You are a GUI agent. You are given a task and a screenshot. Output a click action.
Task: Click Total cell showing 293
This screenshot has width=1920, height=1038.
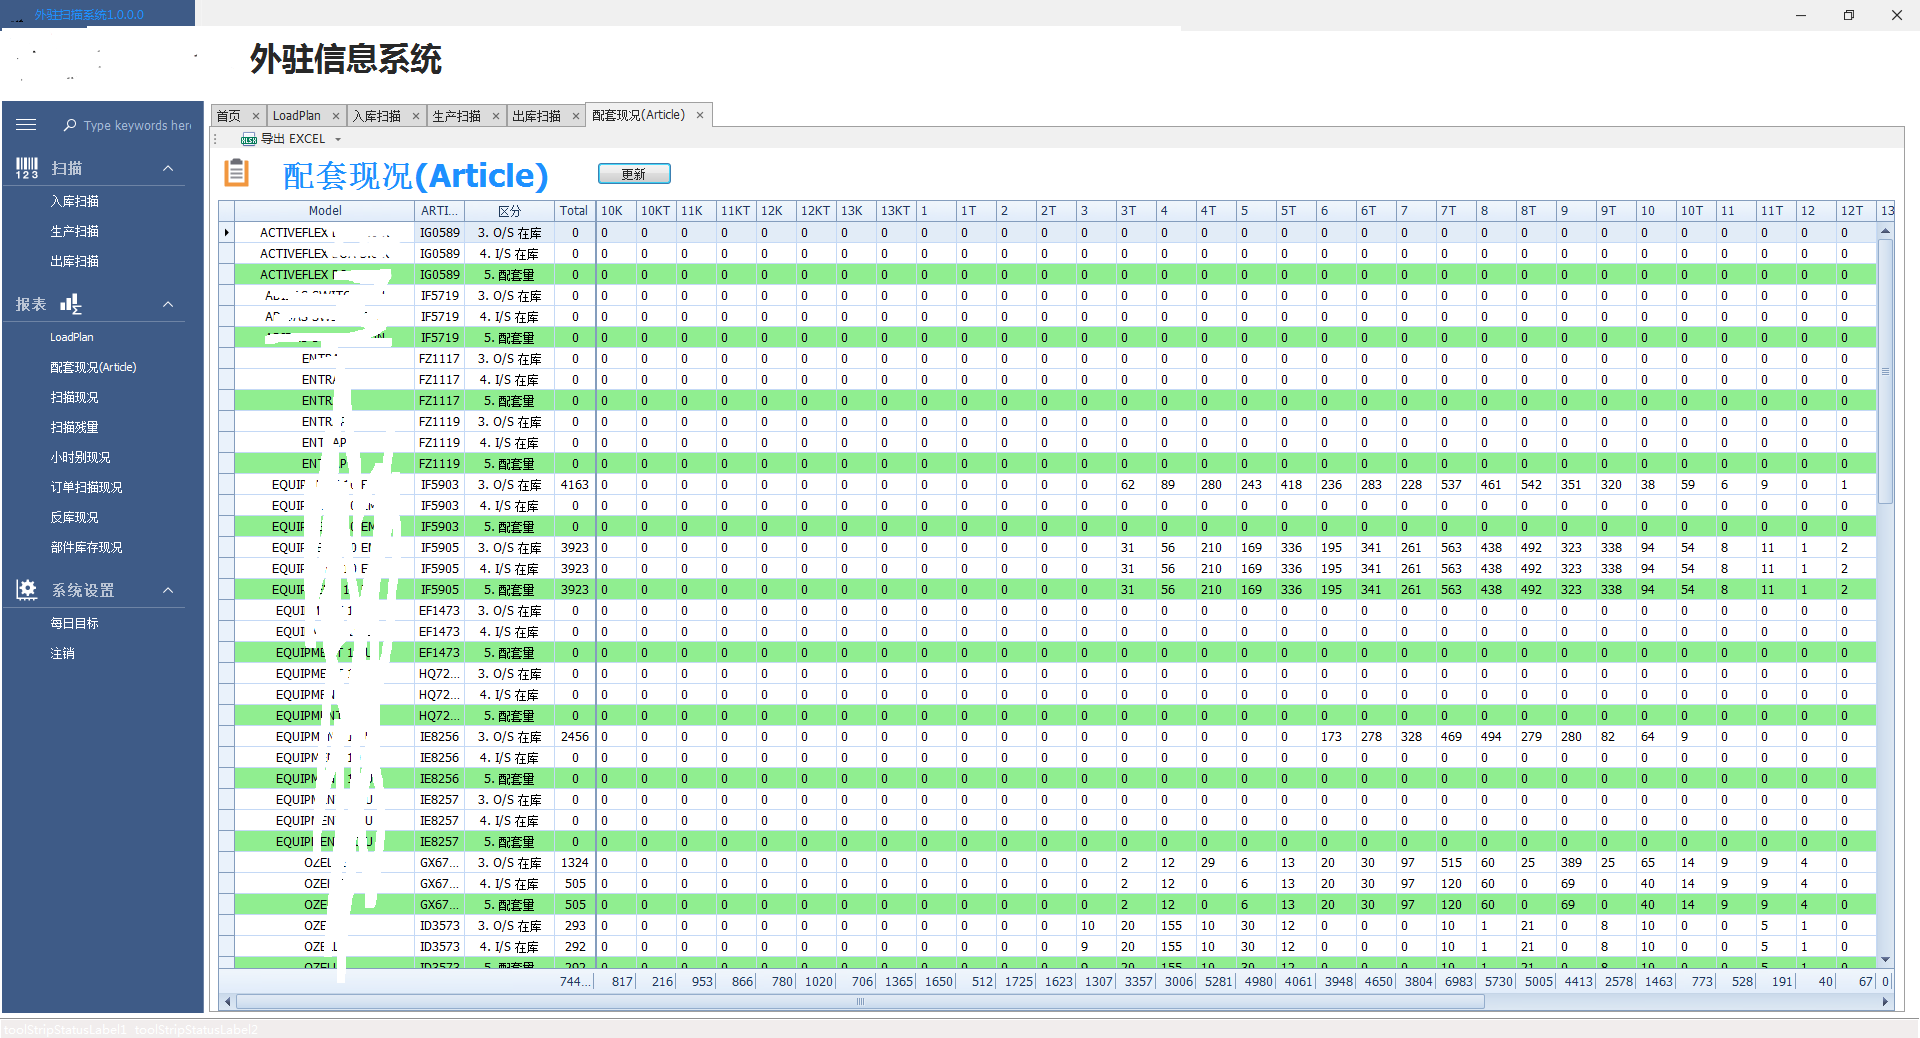575,926
